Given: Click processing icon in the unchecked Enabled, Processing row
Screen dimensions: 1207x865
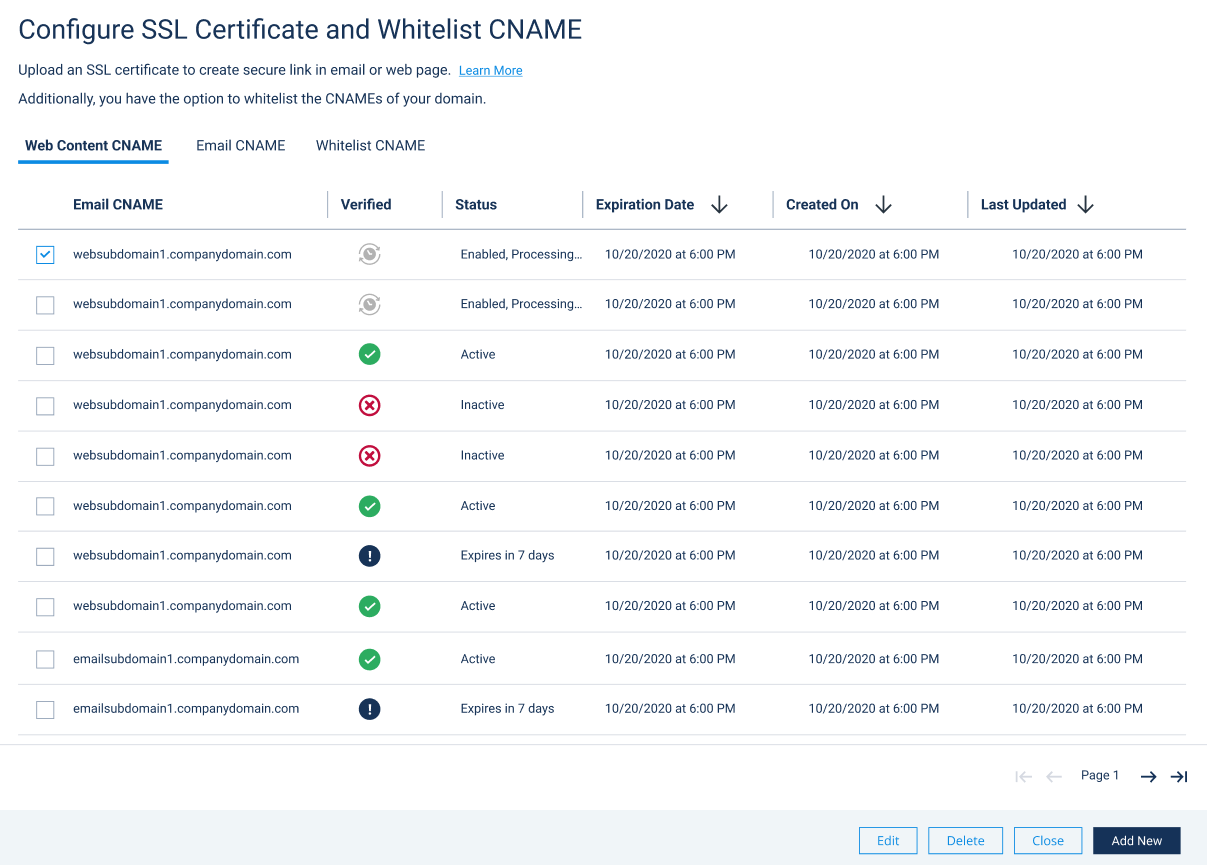Looking at the screenshot, I should tap(369, 304).
